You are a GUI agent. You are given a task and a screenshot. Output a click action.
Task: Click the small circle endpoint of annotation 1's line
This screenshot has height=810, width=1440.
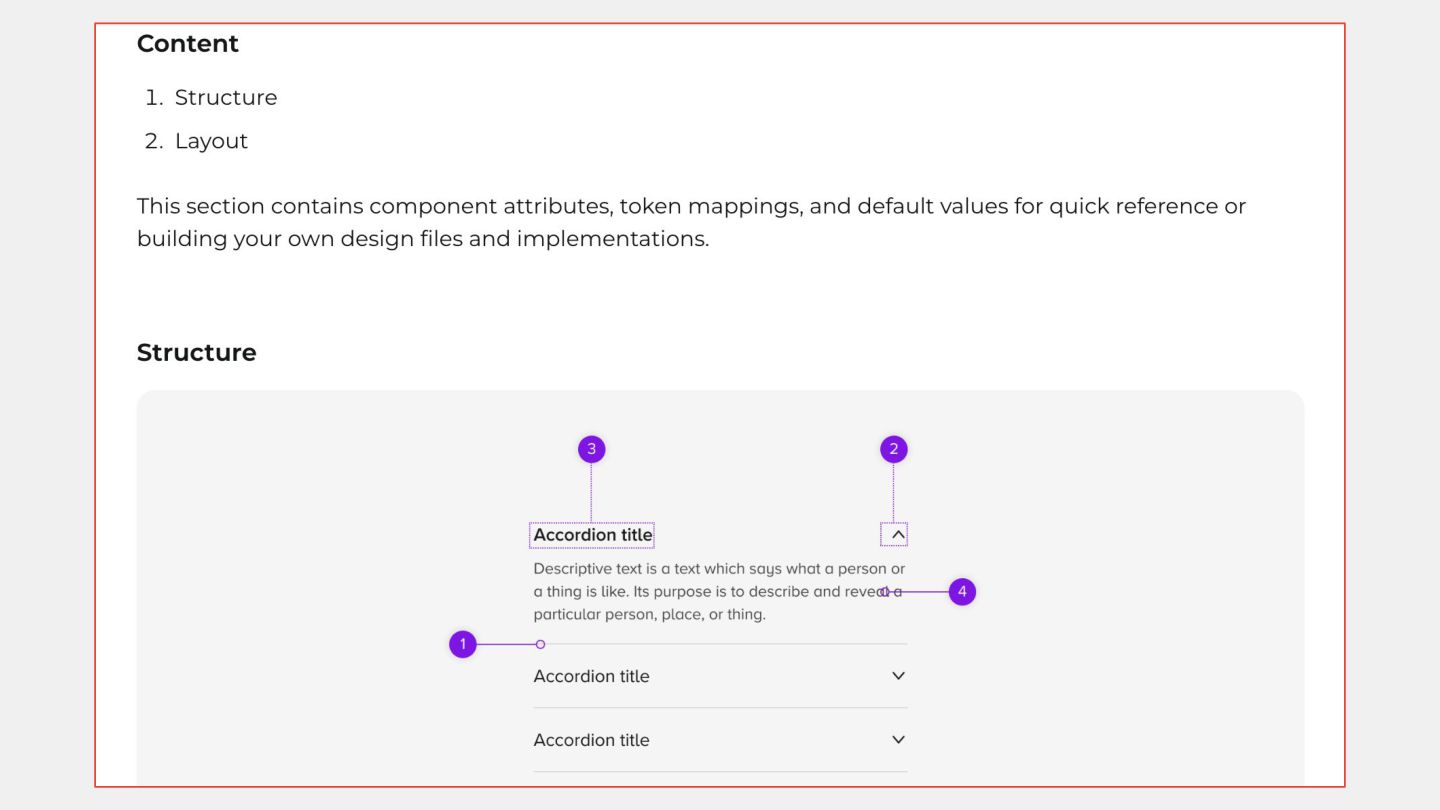click(541, 645)
